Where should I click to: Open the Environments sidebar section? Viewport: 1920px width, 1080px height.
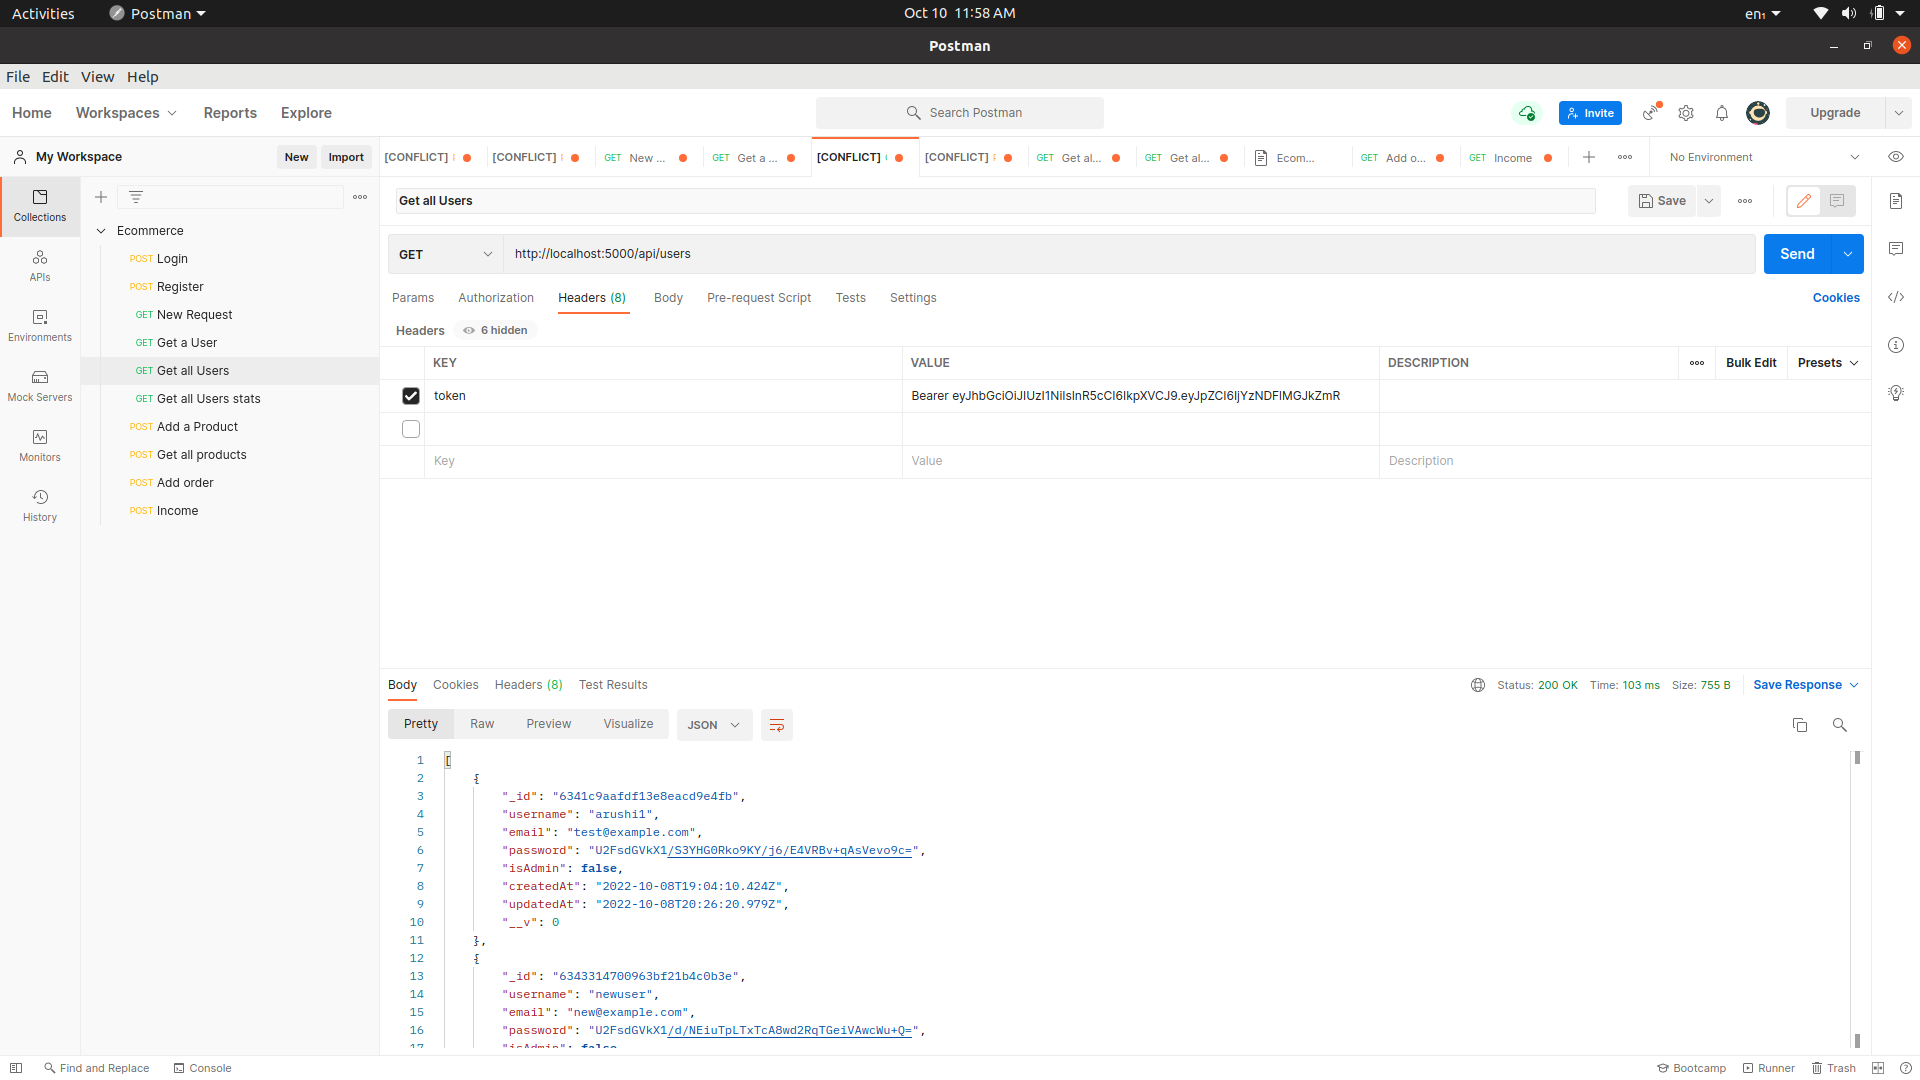pos(40,326)
